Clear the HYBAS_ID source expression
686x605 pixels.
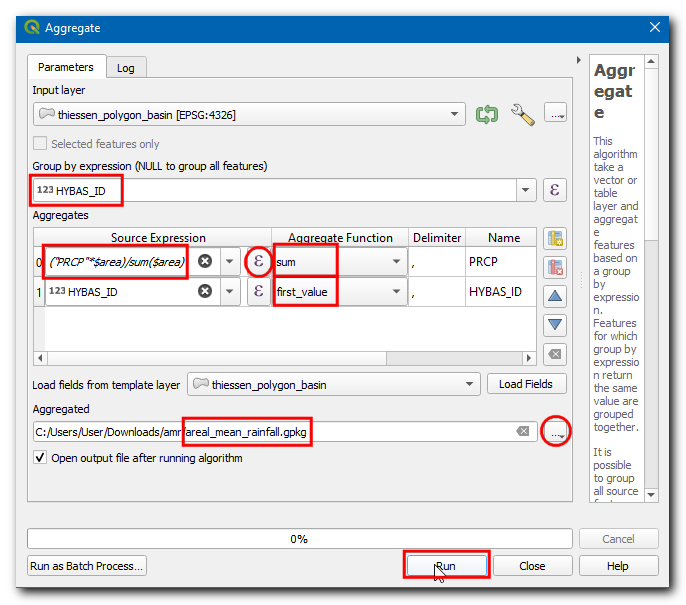(205, 291)
